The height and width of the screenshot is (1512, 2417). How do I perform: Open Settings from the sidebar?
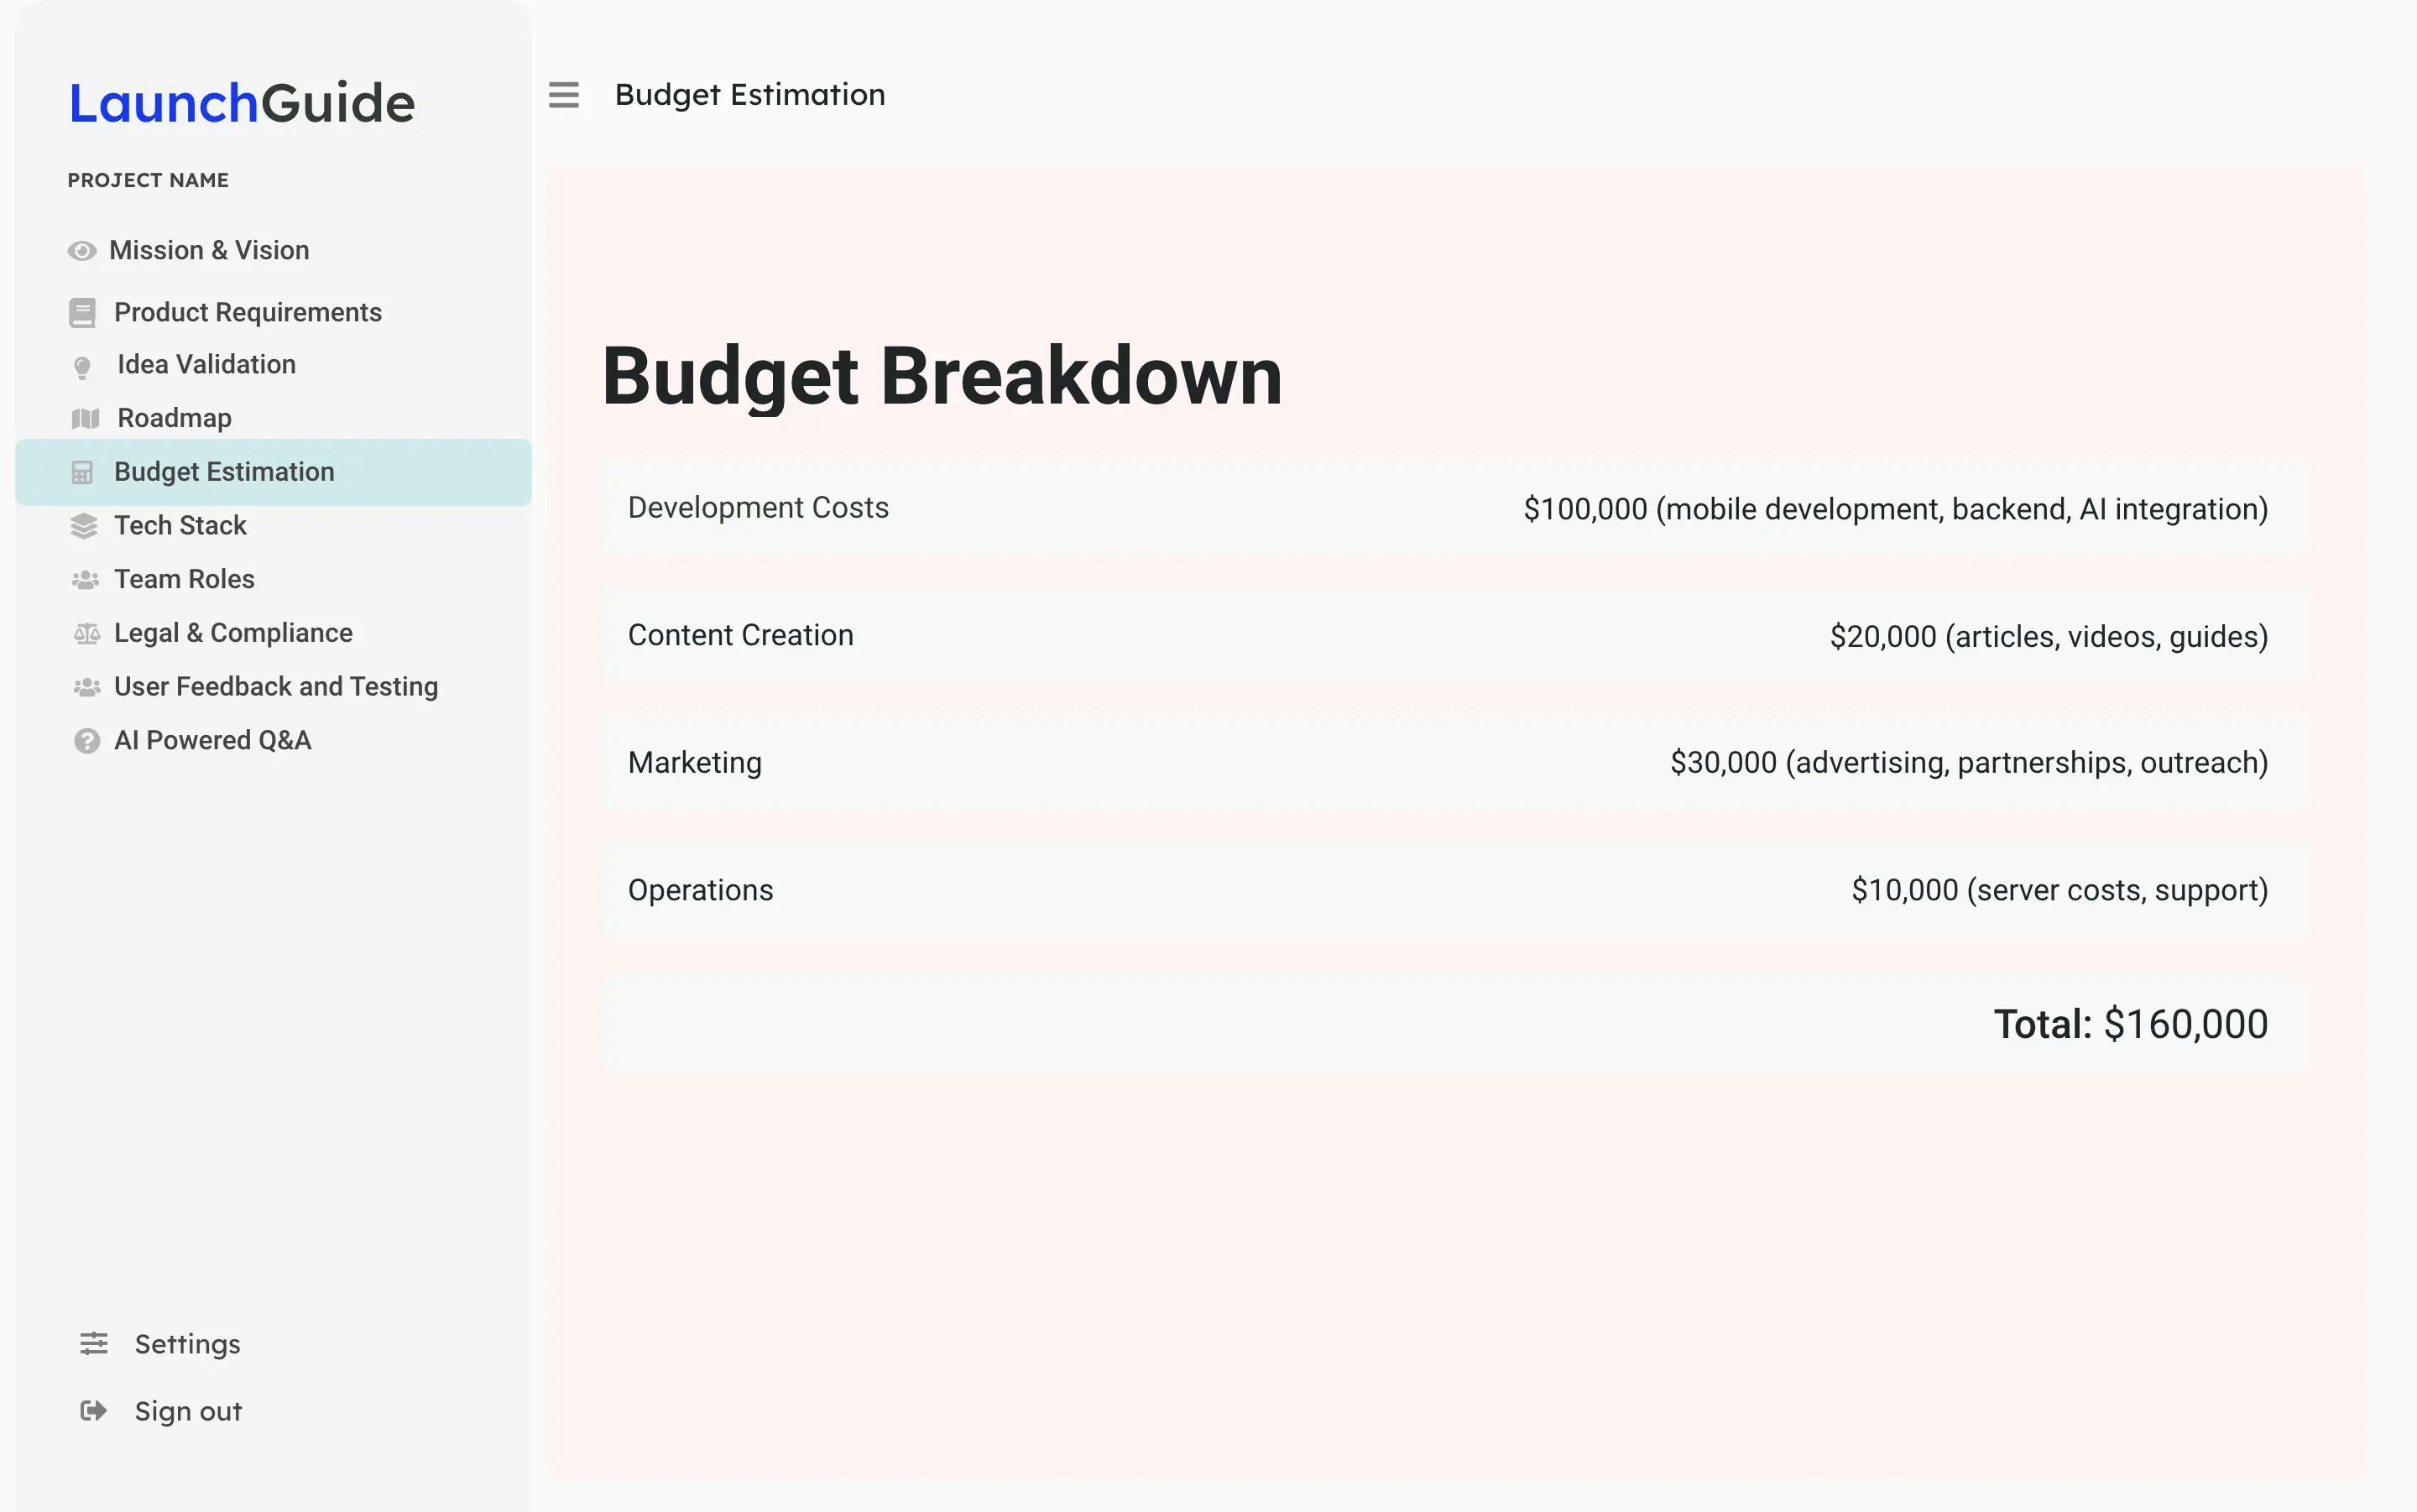187,1344
